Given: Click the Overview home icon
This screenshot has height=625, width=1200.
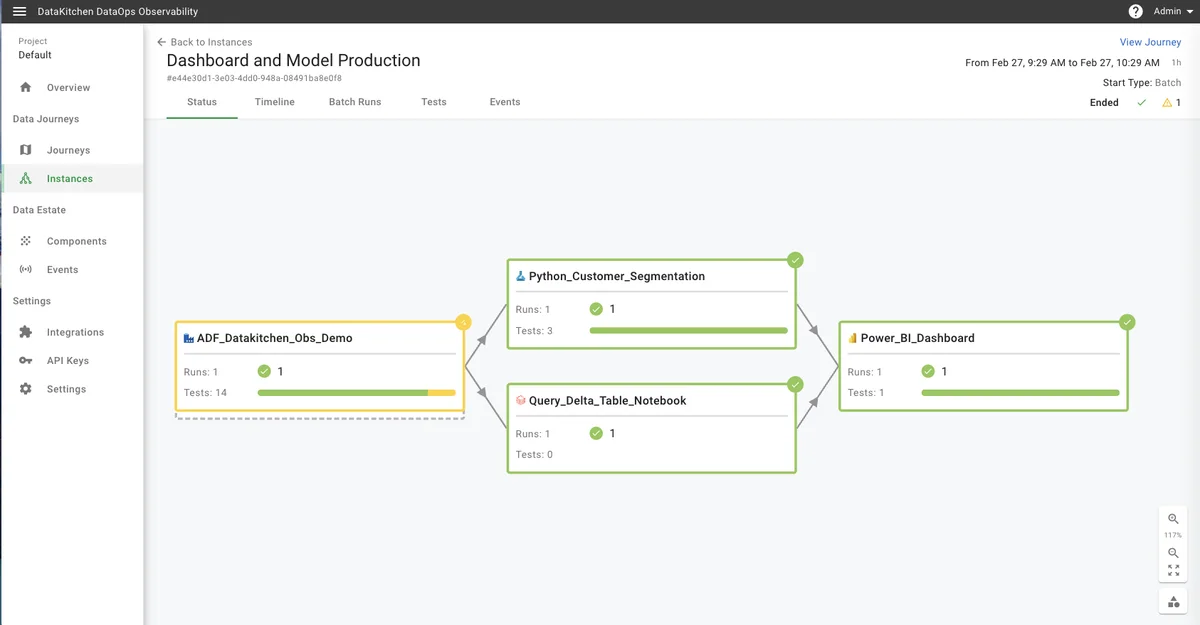Looking at the screenshot, I should 26,88.
